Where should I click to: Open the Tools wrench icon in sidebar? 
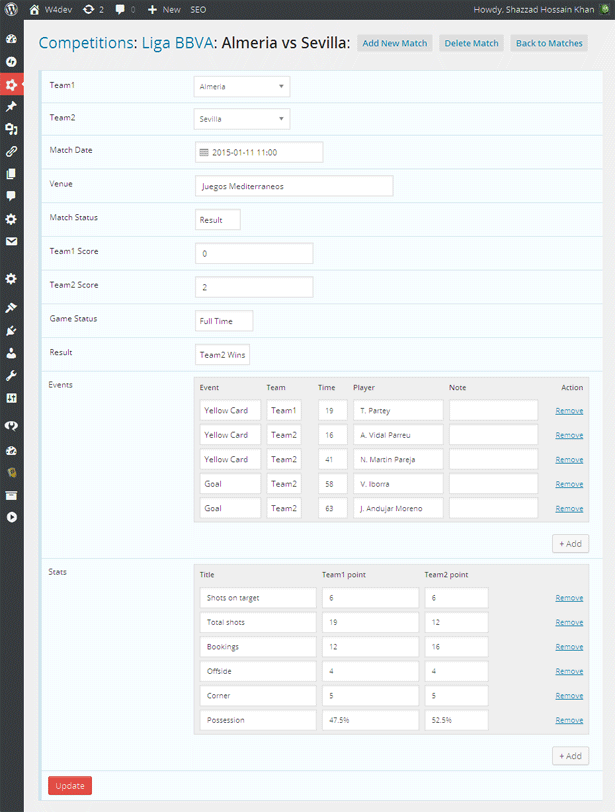(11, 376)
